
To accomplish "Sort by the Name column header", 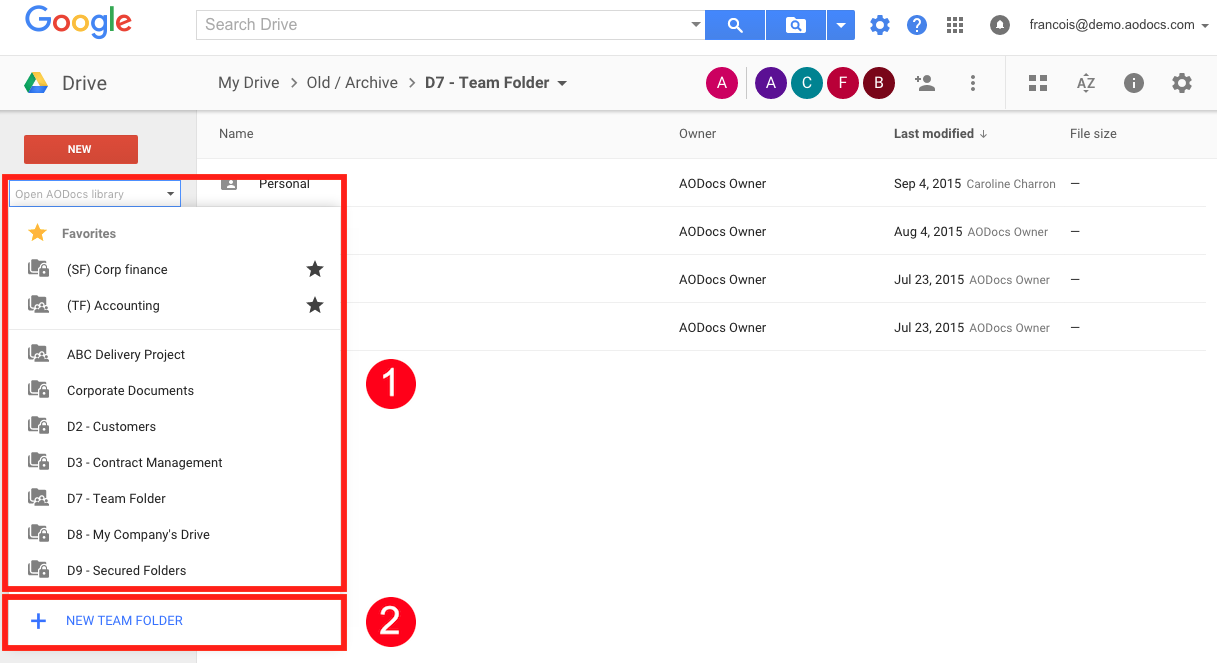I will (236, 134).
